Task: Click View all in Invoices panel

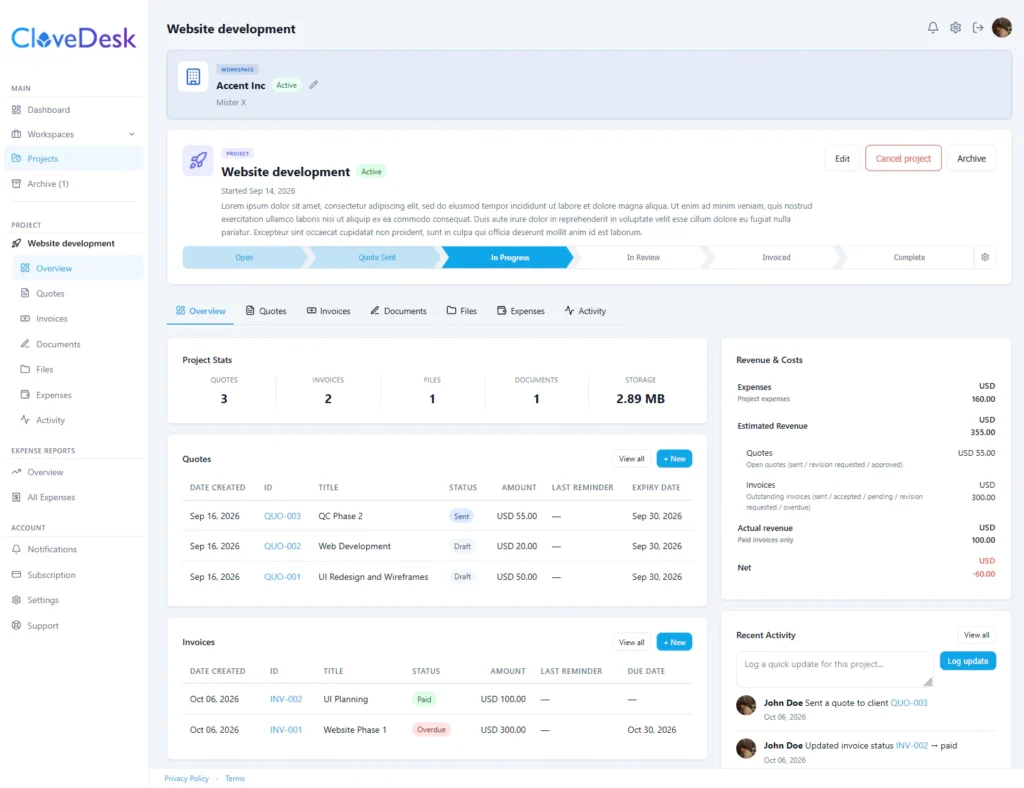Action: point(631,642)
